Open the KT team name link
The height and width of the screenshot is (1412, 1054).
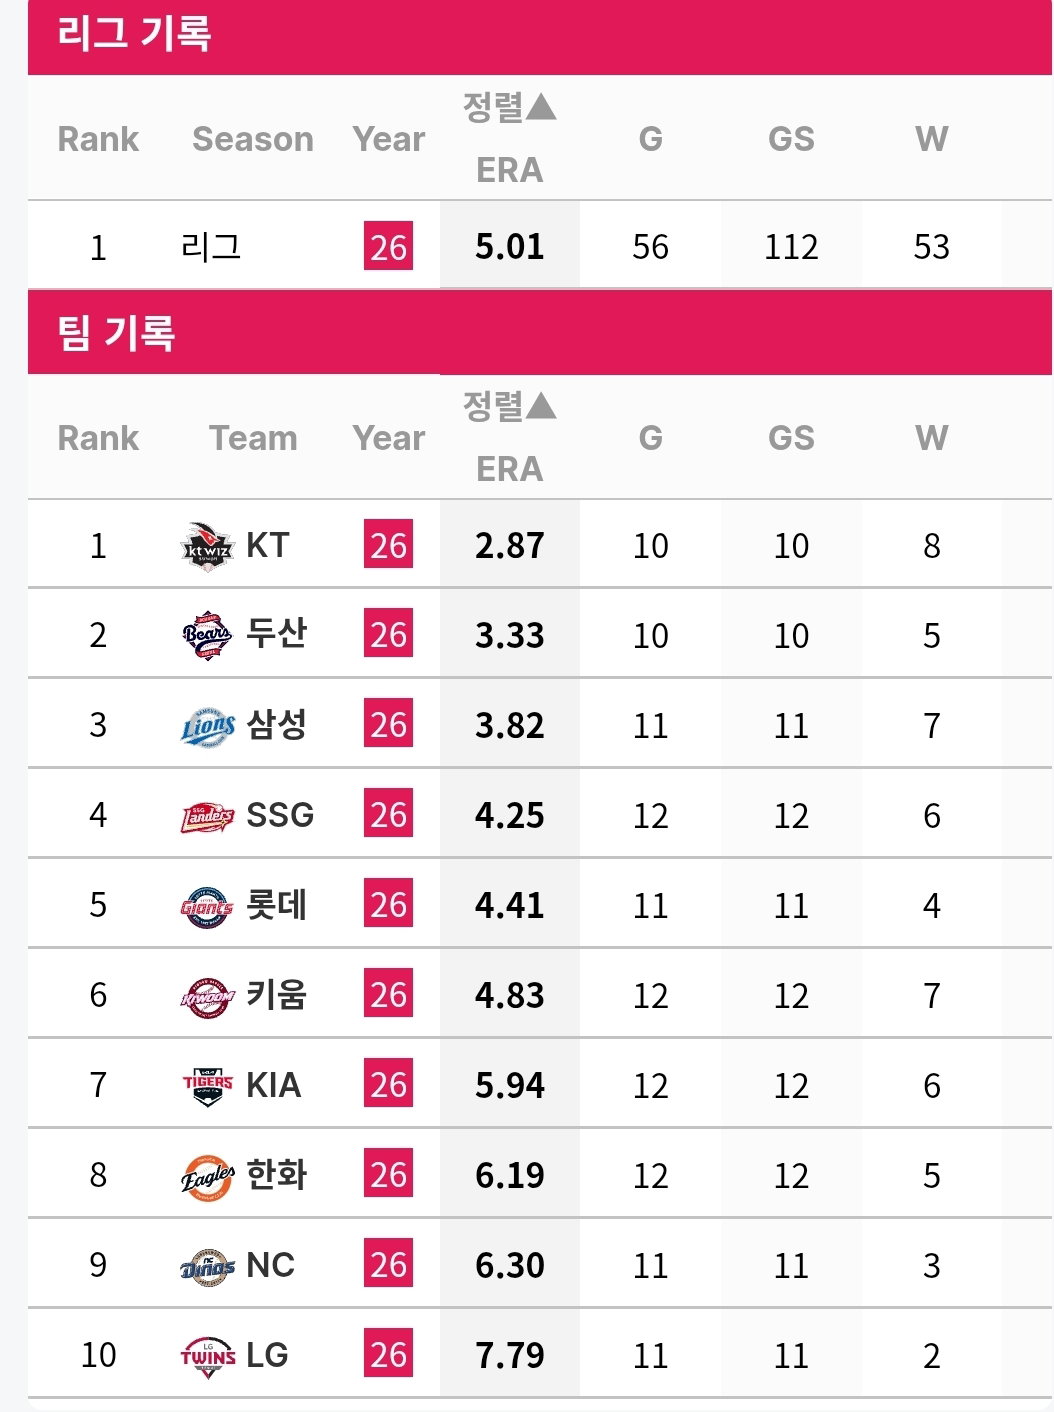[268, 546]
